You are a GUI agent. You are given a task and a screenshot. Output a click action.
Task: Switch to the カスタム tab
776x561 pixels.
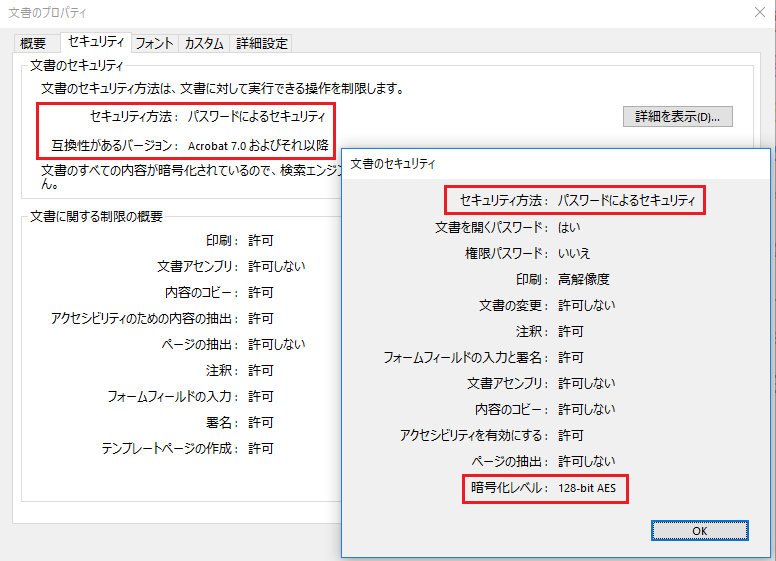(x=204, y=44)
